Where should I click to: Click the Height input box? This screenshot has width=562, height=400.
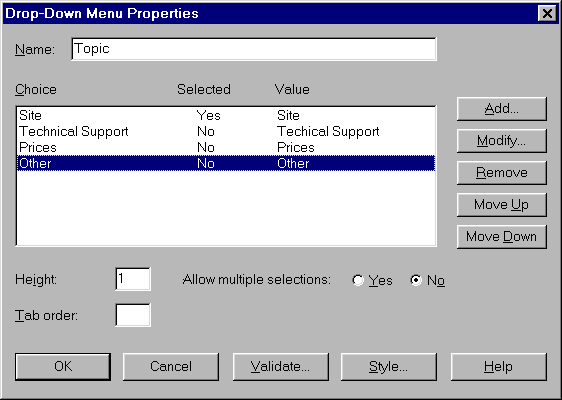[133, 279]
